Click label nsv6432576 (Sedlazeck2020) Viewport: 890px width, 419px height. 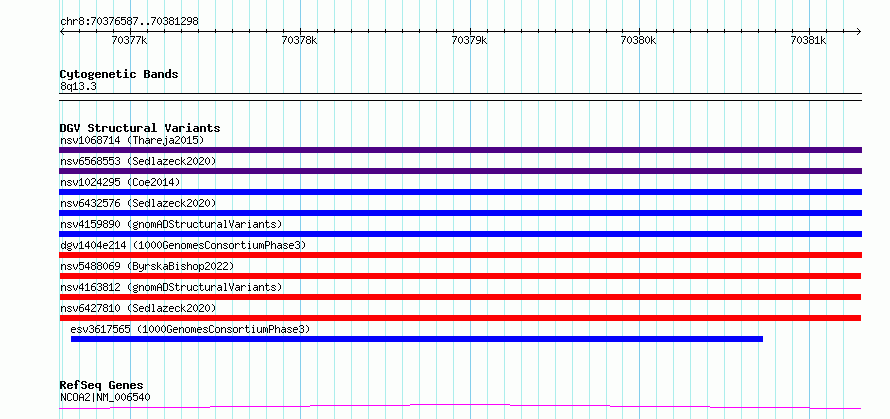138,203
